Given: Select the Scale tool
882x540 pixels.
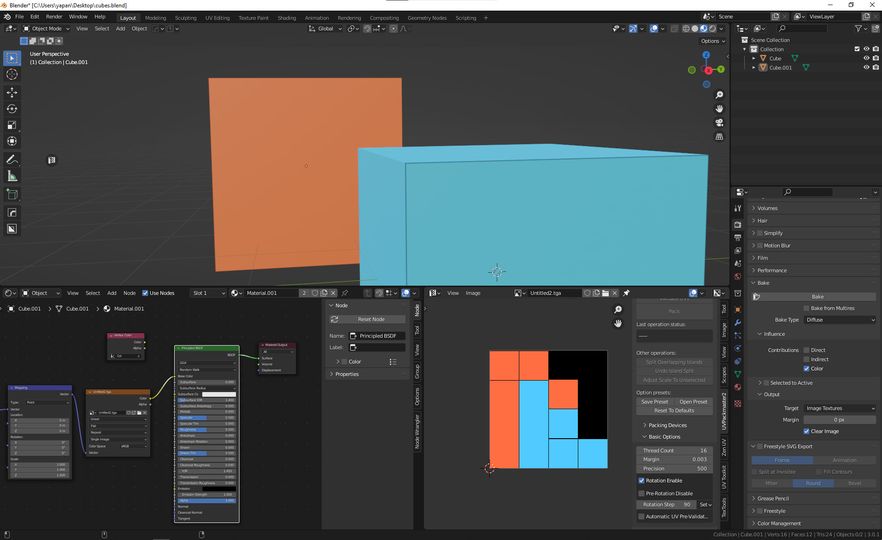Looking at the screenshot, I should (12, 125).
